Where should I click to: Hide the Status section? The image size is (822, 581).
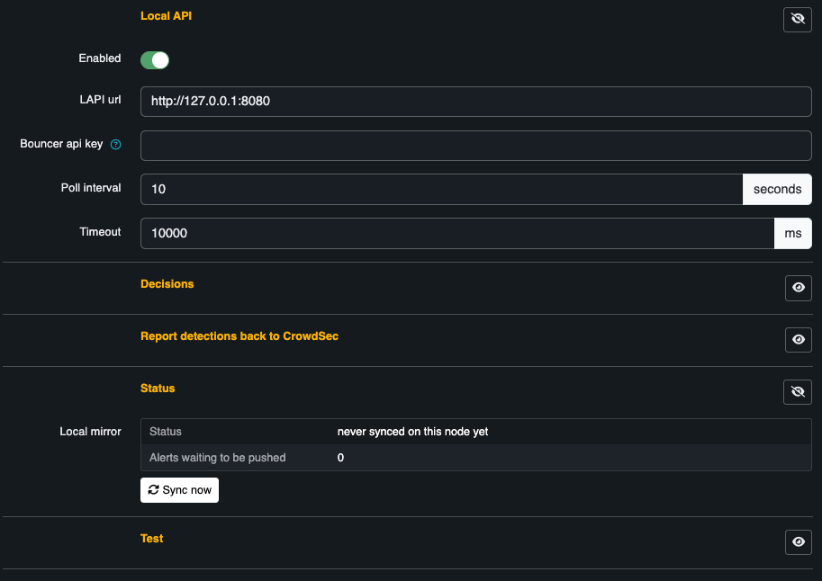pyautogui.click(x=797, y=392)
